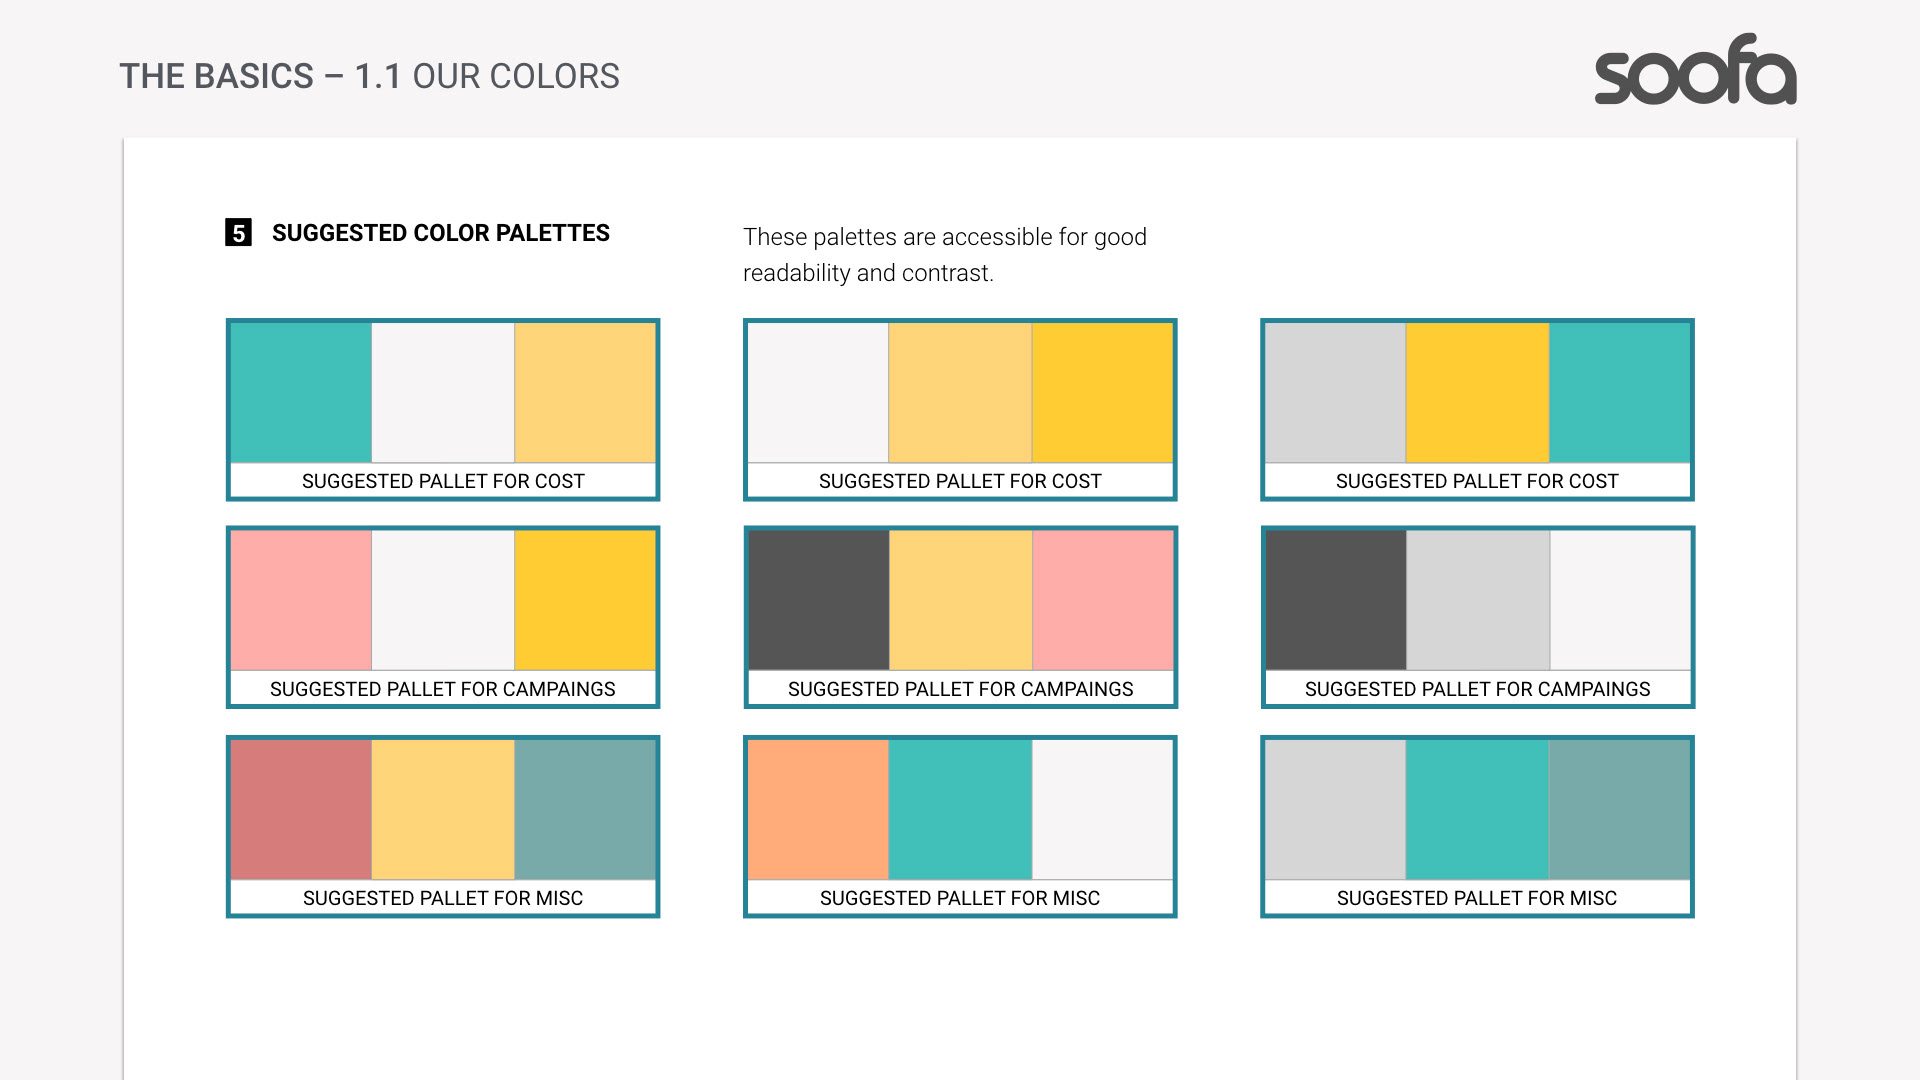Select pink swatch in first campaigns palette
The width and height of the screenshot is (1920, 1080).
pyautogui.click(x=301, y=600)
